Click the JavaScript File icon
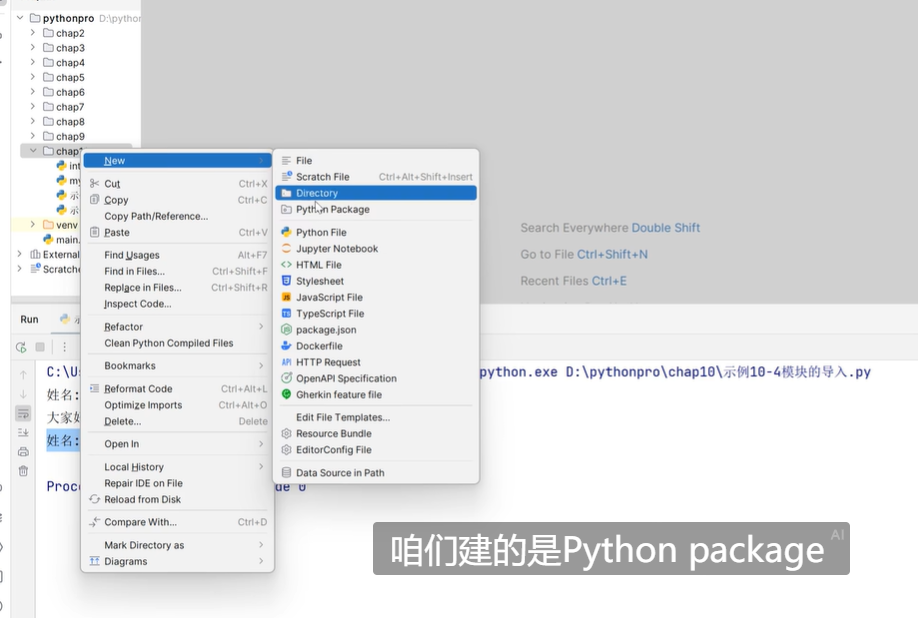The height and width of the screenshot is (618, 918). coord(286,297)
